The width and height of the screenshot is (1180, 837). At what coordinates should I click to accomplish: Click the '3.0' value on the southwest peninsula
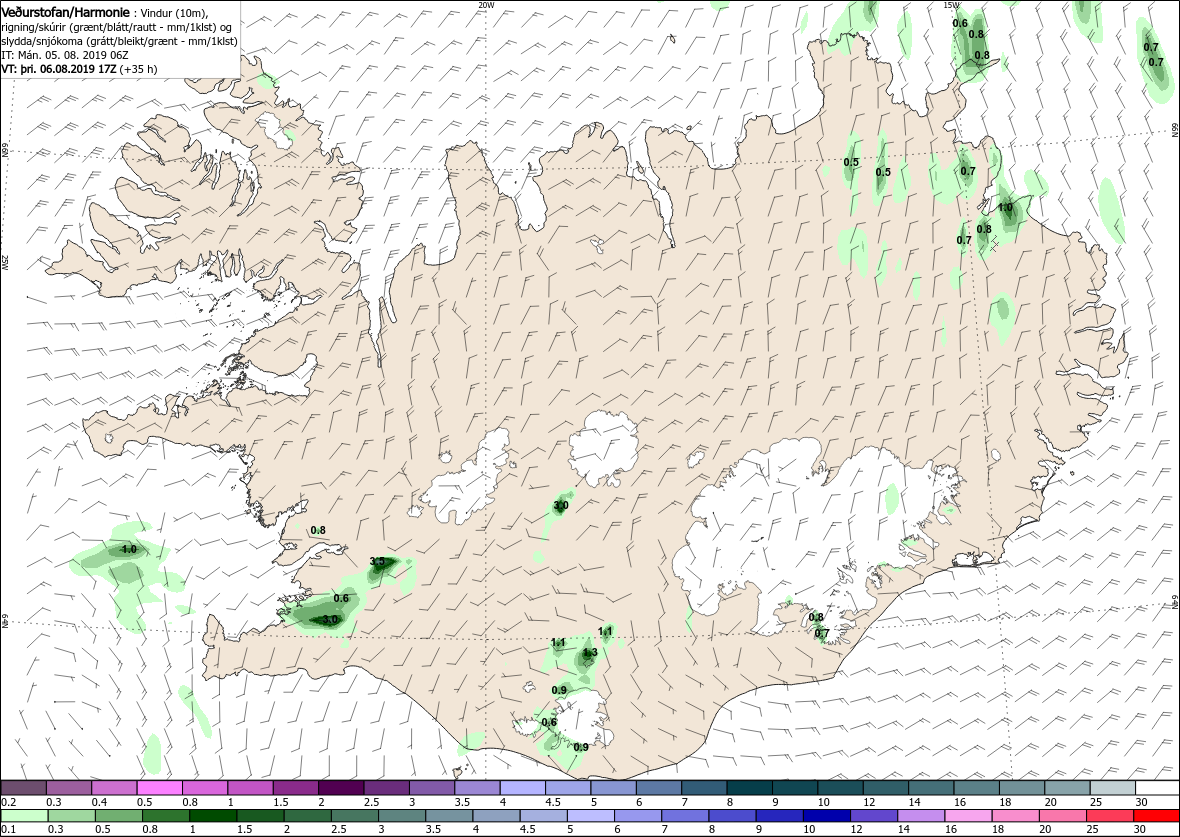pyautogui.click(x=330, y=619)
